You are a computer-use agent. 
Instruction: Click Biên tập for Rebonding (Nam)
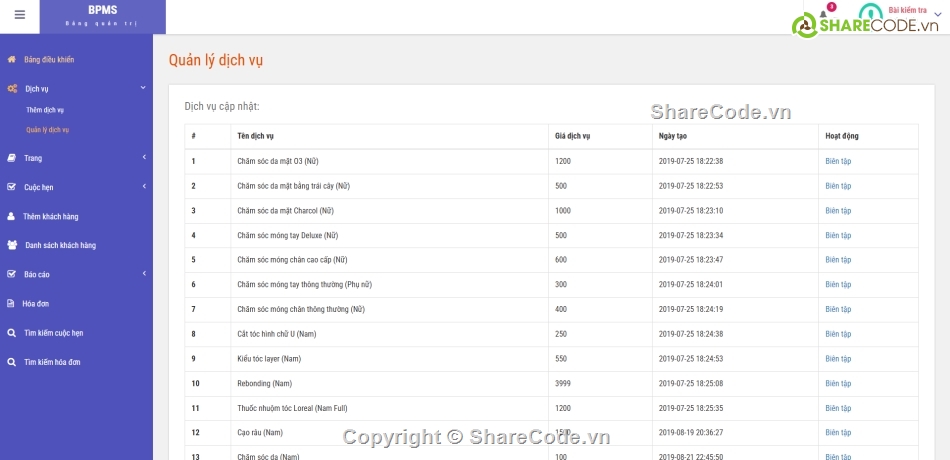[x=838, y=384]
